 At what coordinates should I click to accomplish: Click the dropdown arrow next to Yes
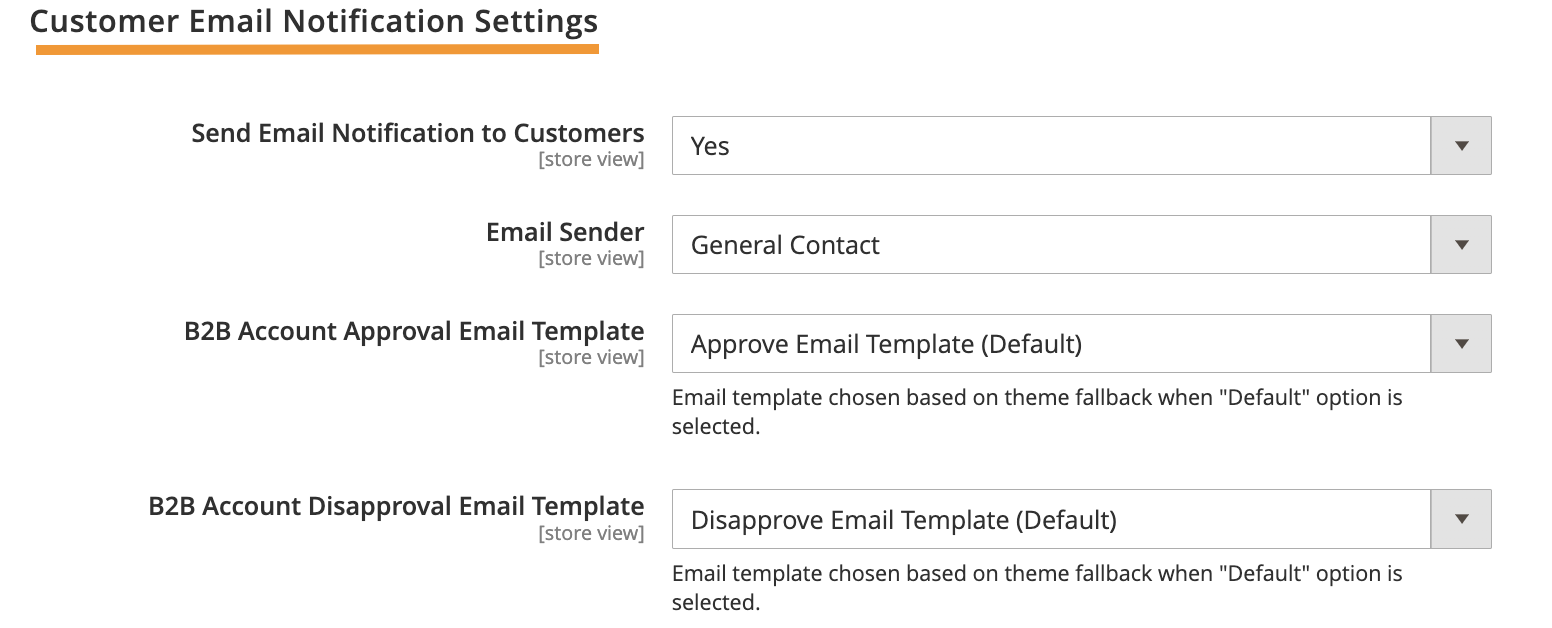[1460, 145]
